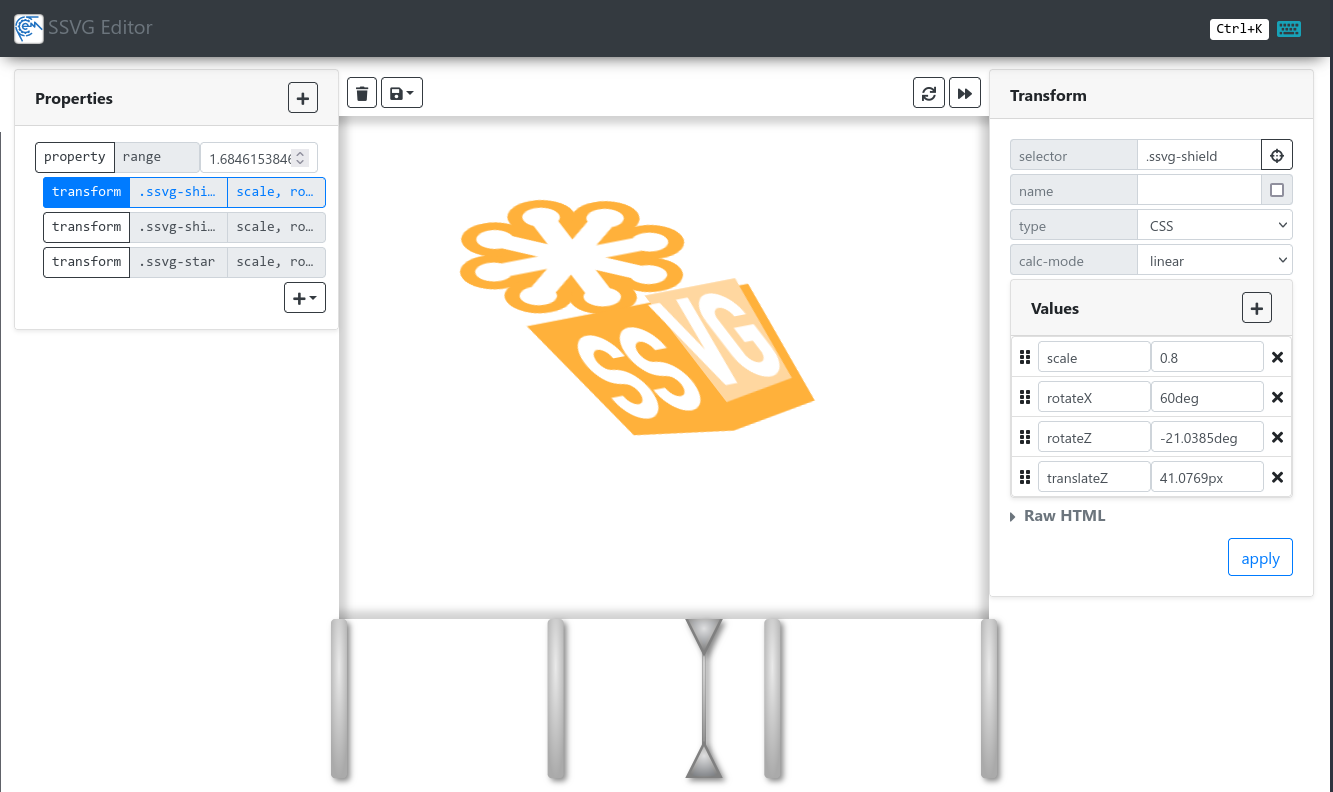Add a new value with plus button
This screenshot has height=792, width=1333.
coord(1257,308)
